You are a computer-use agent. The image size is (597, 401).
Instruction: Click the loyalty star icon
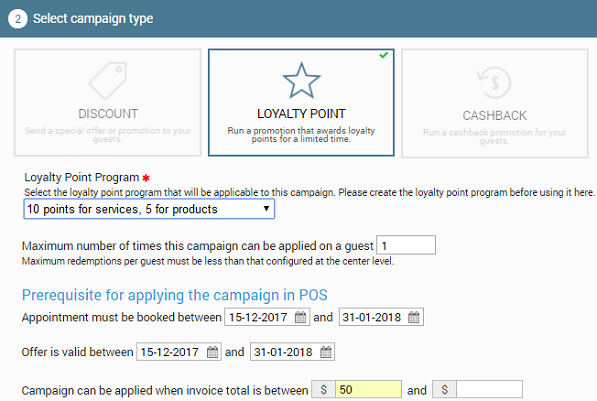click(x=301, y=80)
